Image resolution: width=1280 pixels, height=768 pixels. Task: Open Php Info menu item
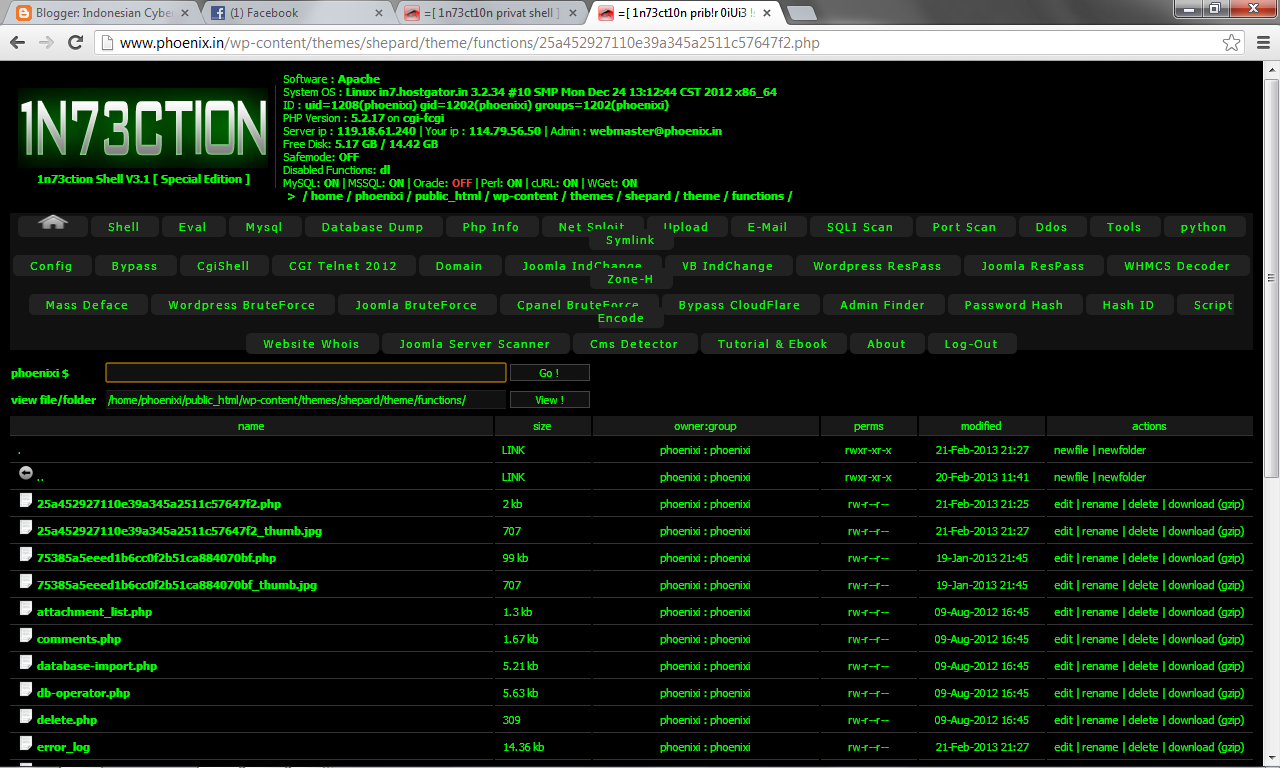tap(491, 227)
